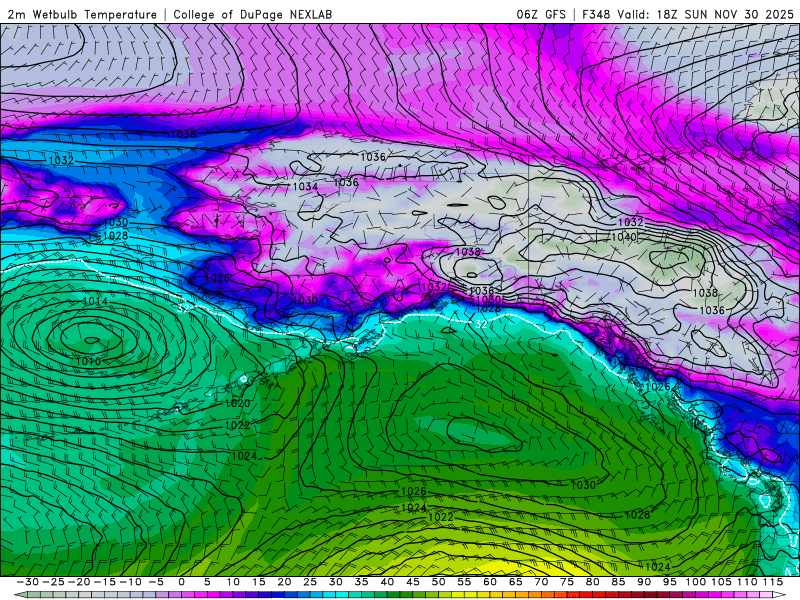This screenshot has height=600, width=800.
Task: Click the 50 value on the color scale
Action: coord(438,582)
